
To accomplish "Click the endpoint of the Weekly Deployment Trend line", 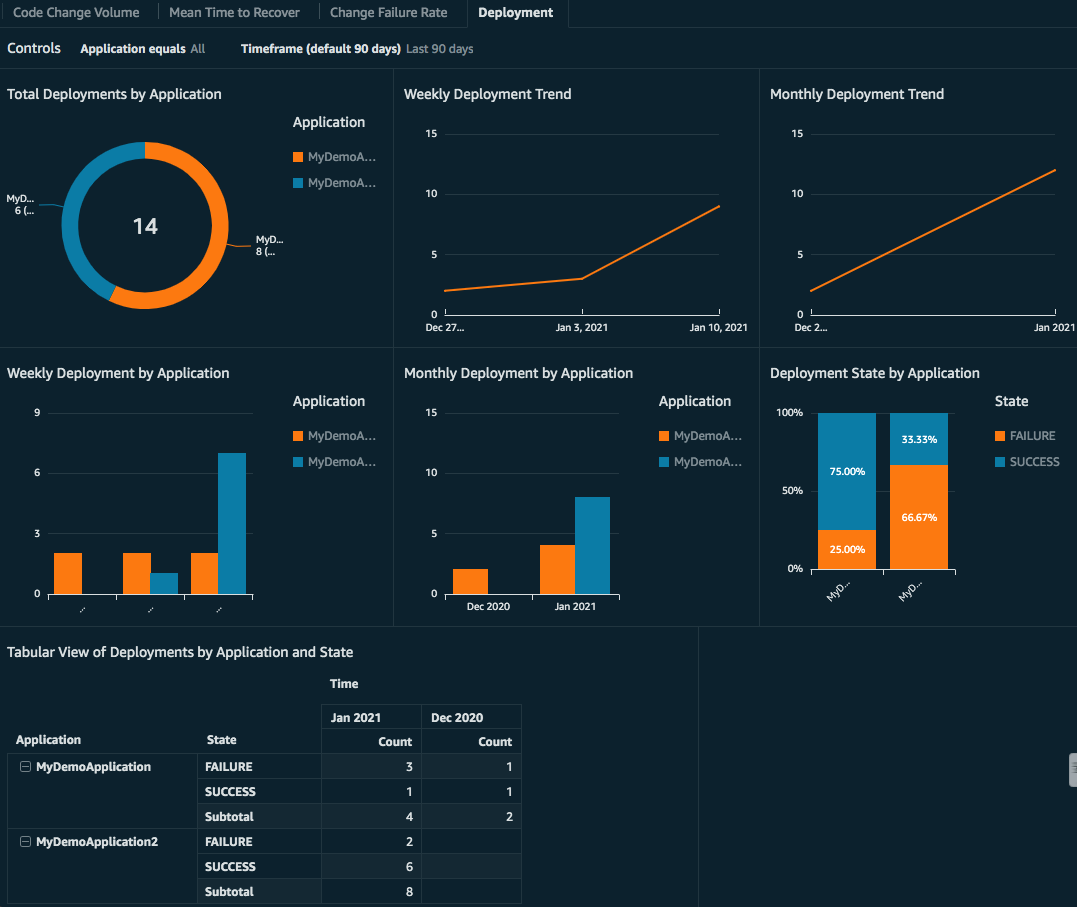I will point(718,207).
